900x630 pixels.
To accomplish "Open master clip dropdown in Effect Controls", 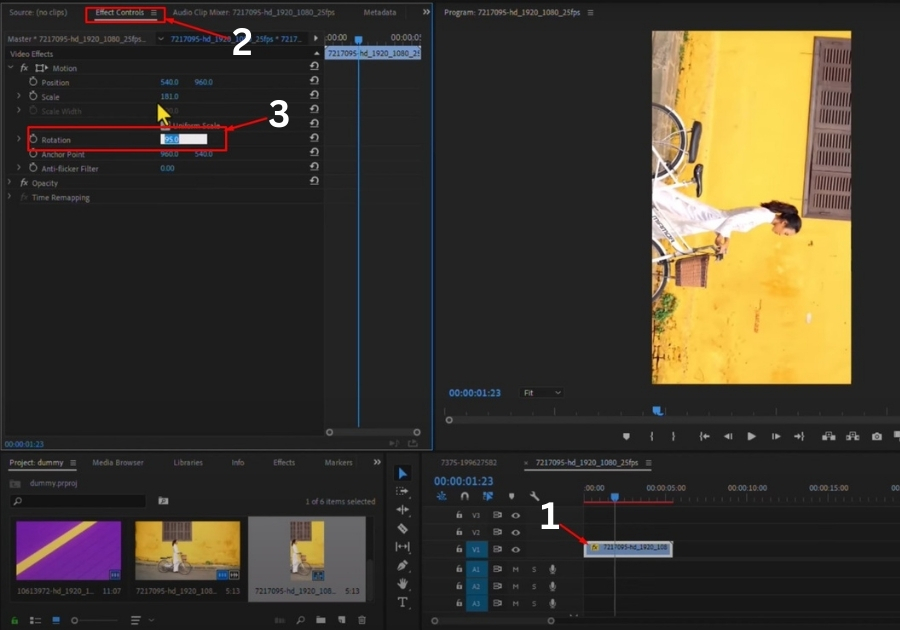I will pyautogui.click(x=161, y=39).
